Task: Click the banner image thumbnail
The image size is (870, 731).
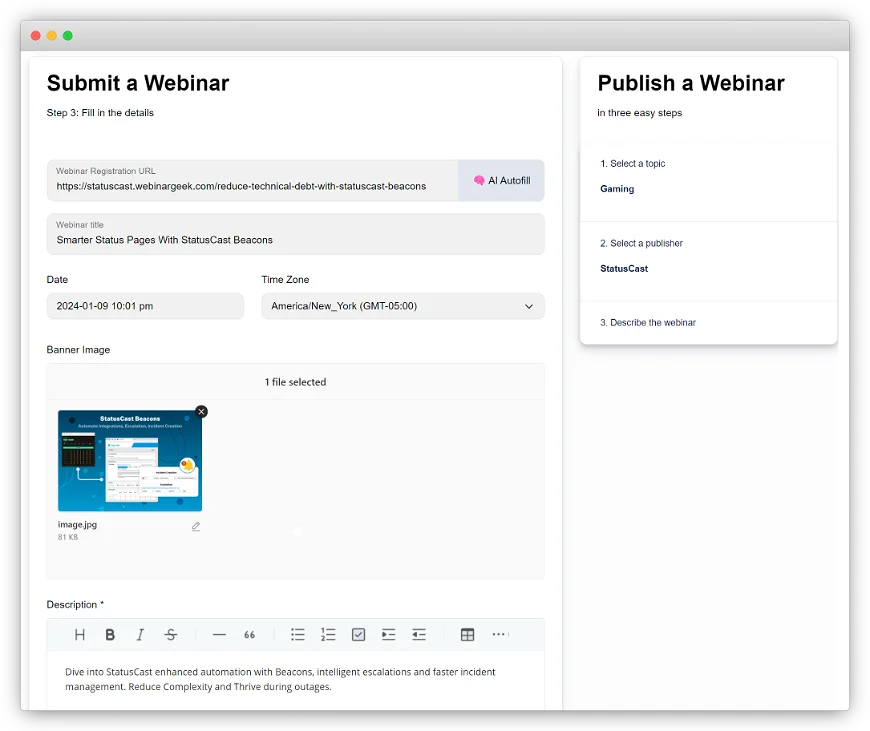Action: [130, 461]
